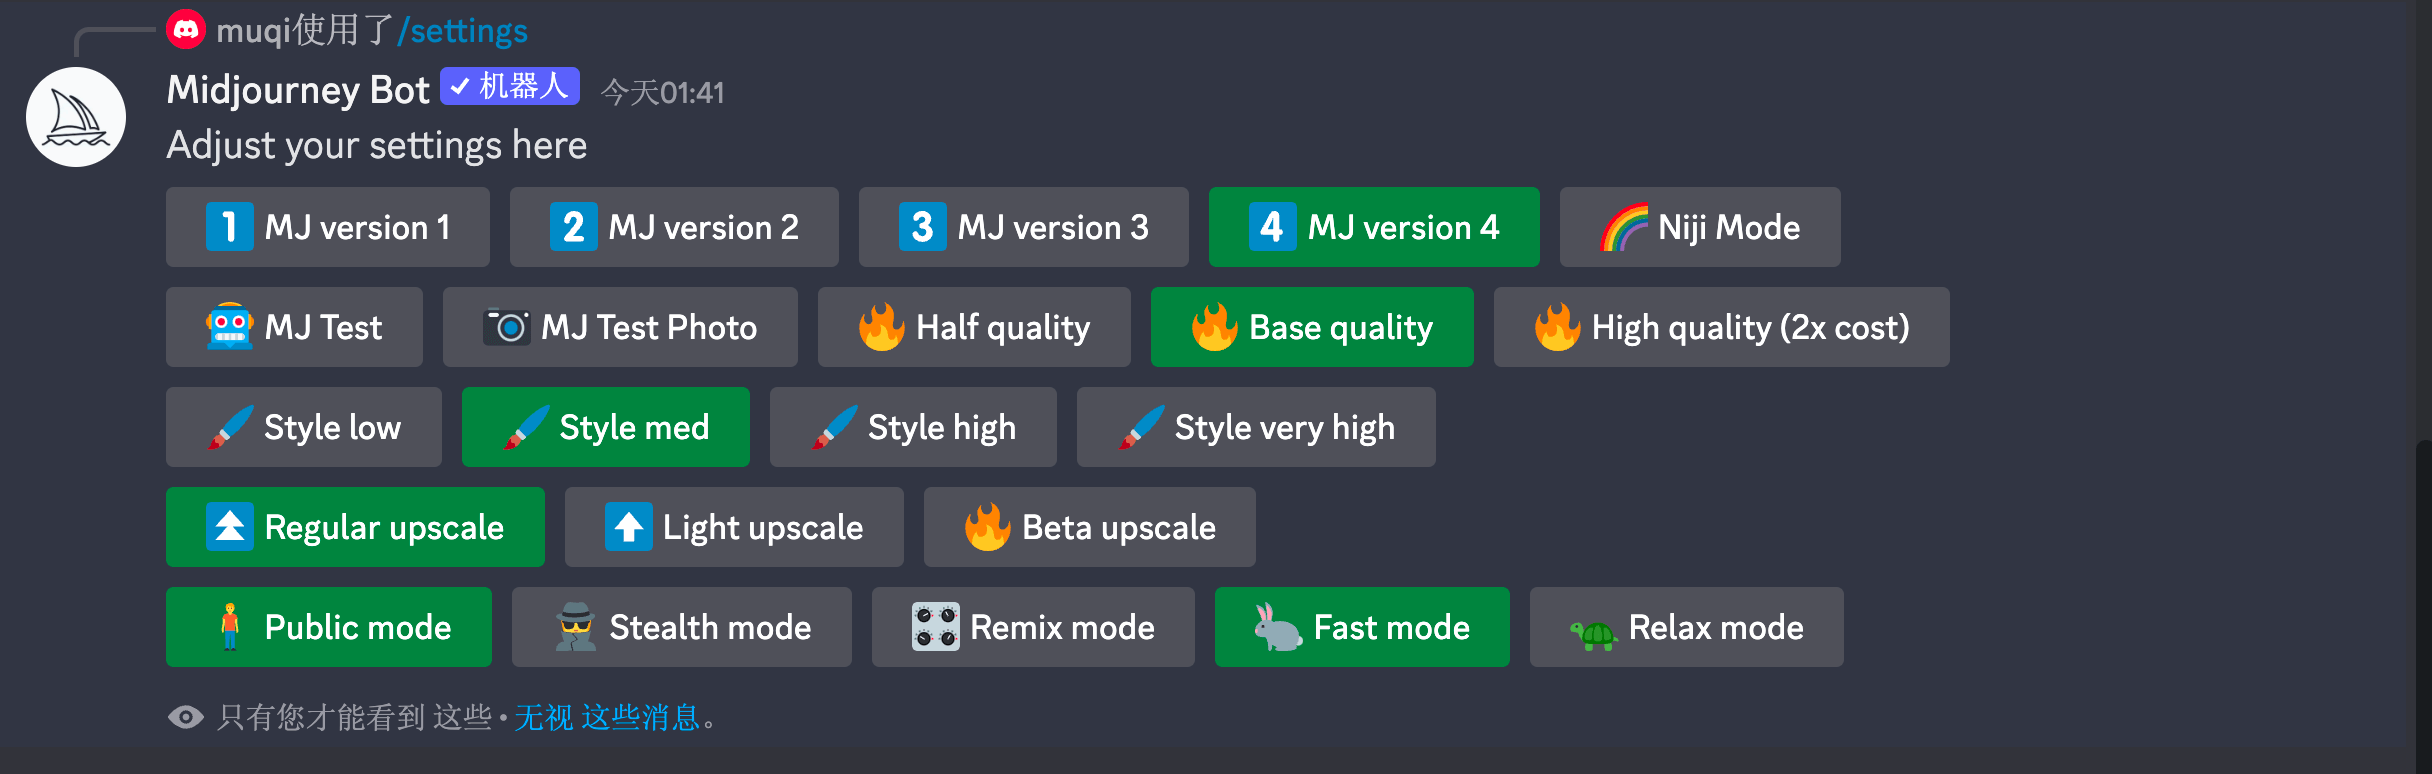Click the verified bot badge (机器人)
The width and height of the screenshot is (2432, 774).
point(510,87)
